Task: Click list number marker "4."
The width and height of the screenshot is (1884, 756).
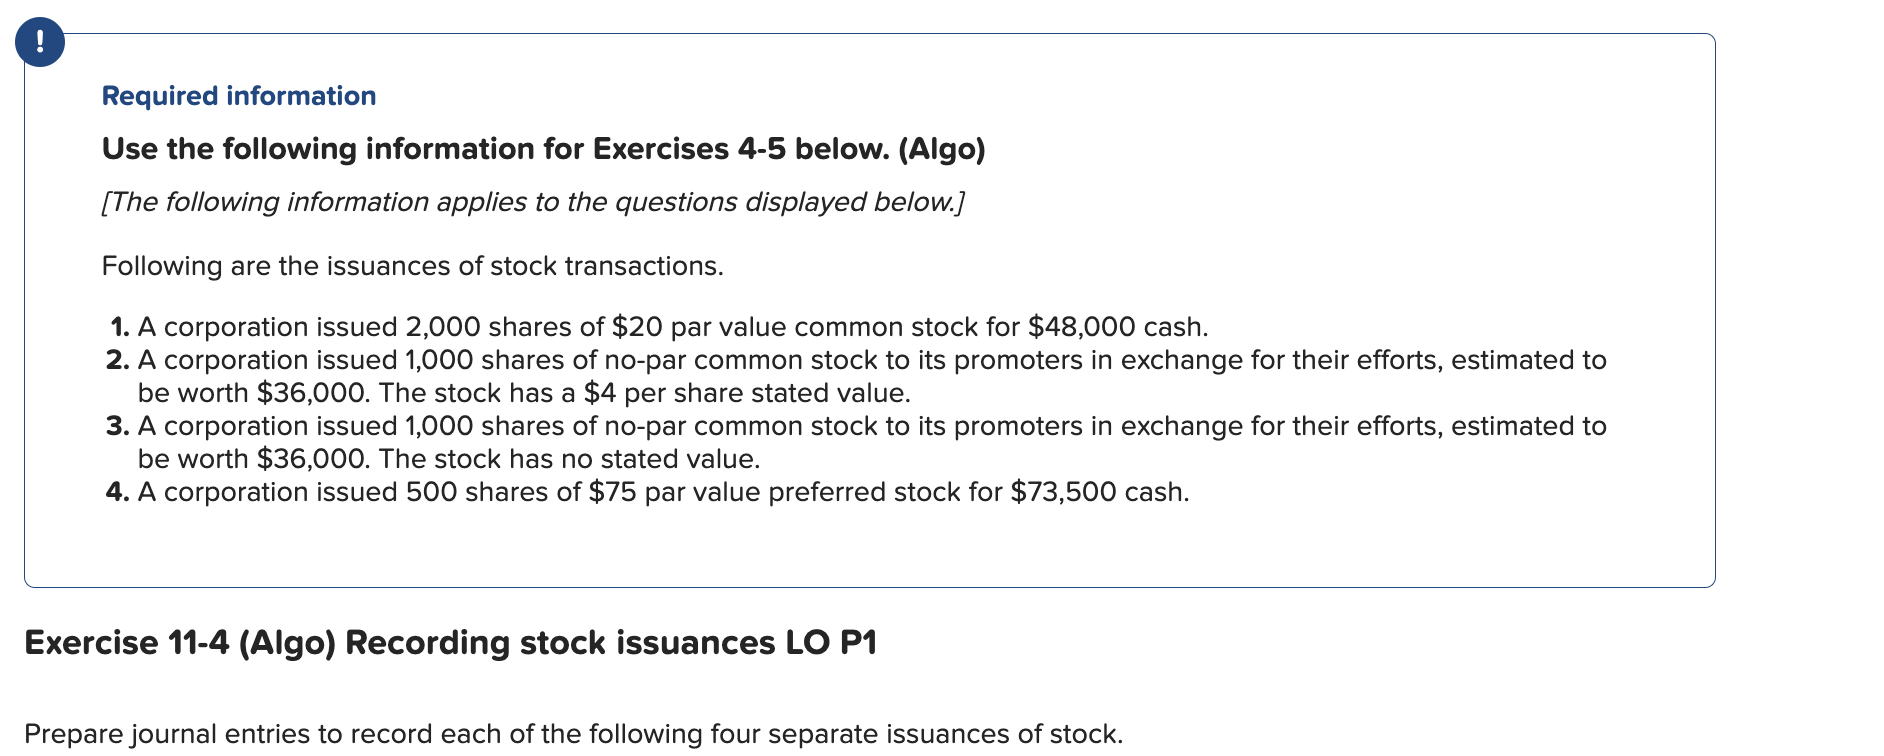Action: tap(118, 492)
